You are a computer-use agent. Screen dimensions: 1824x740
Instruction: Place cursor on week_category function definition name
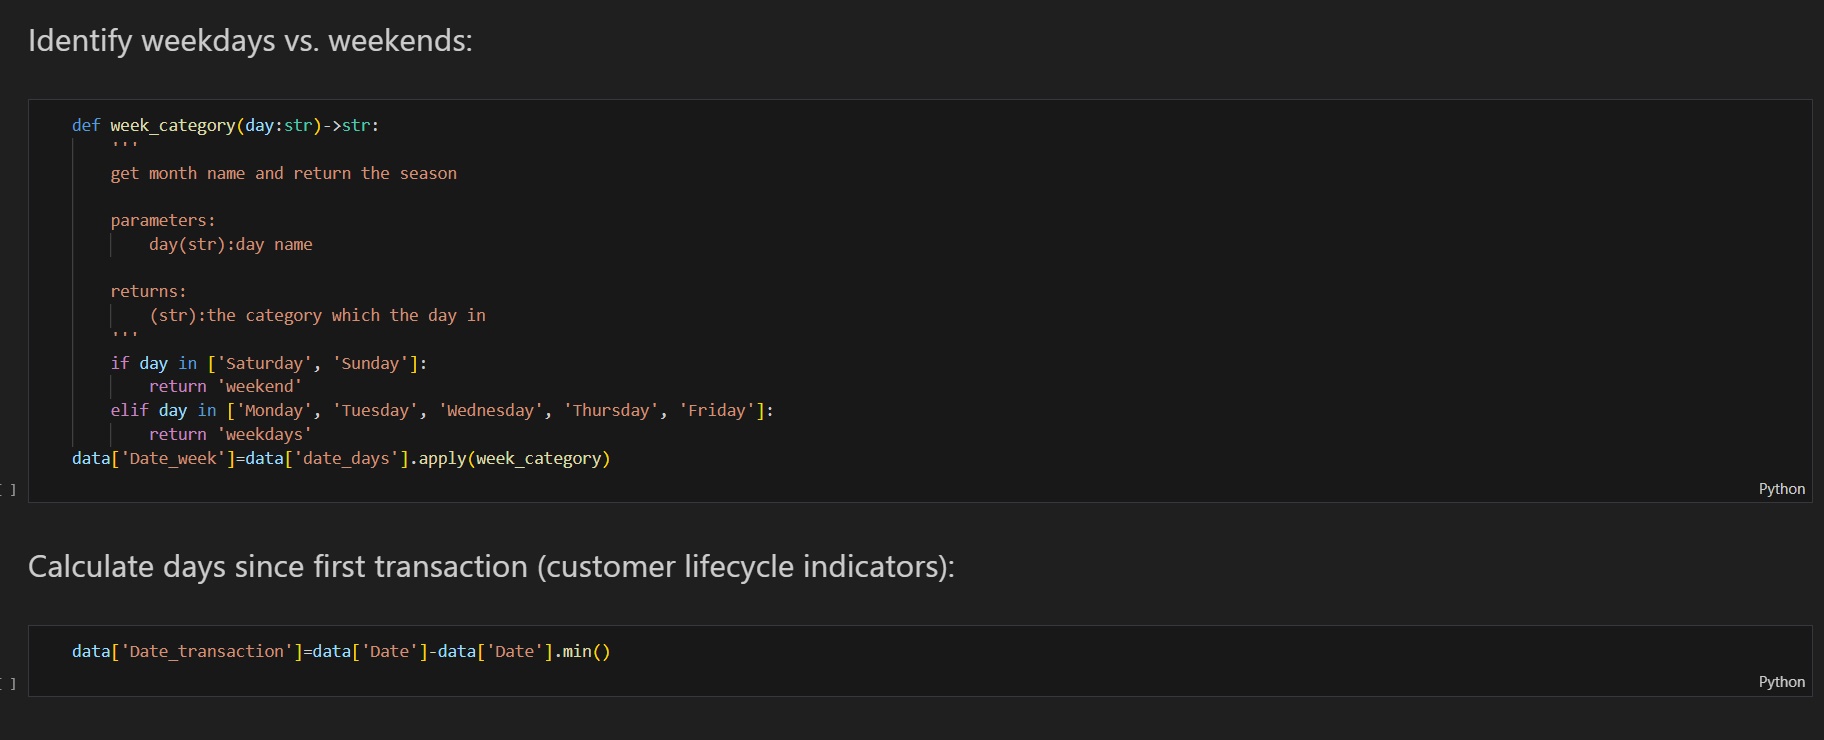click(x=172, y=126)
